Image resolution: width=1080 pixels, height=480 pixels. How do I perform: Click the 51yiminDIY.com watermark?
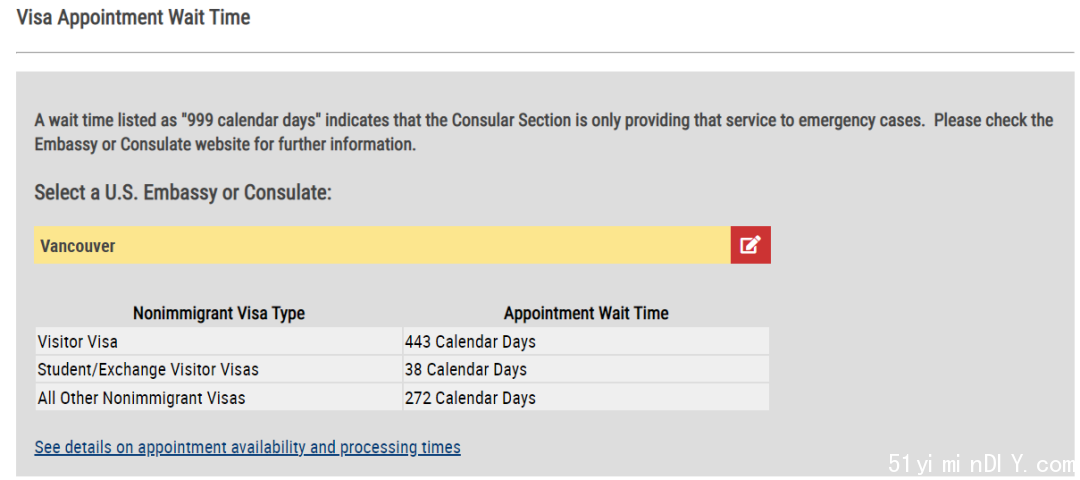coord(982,462)
